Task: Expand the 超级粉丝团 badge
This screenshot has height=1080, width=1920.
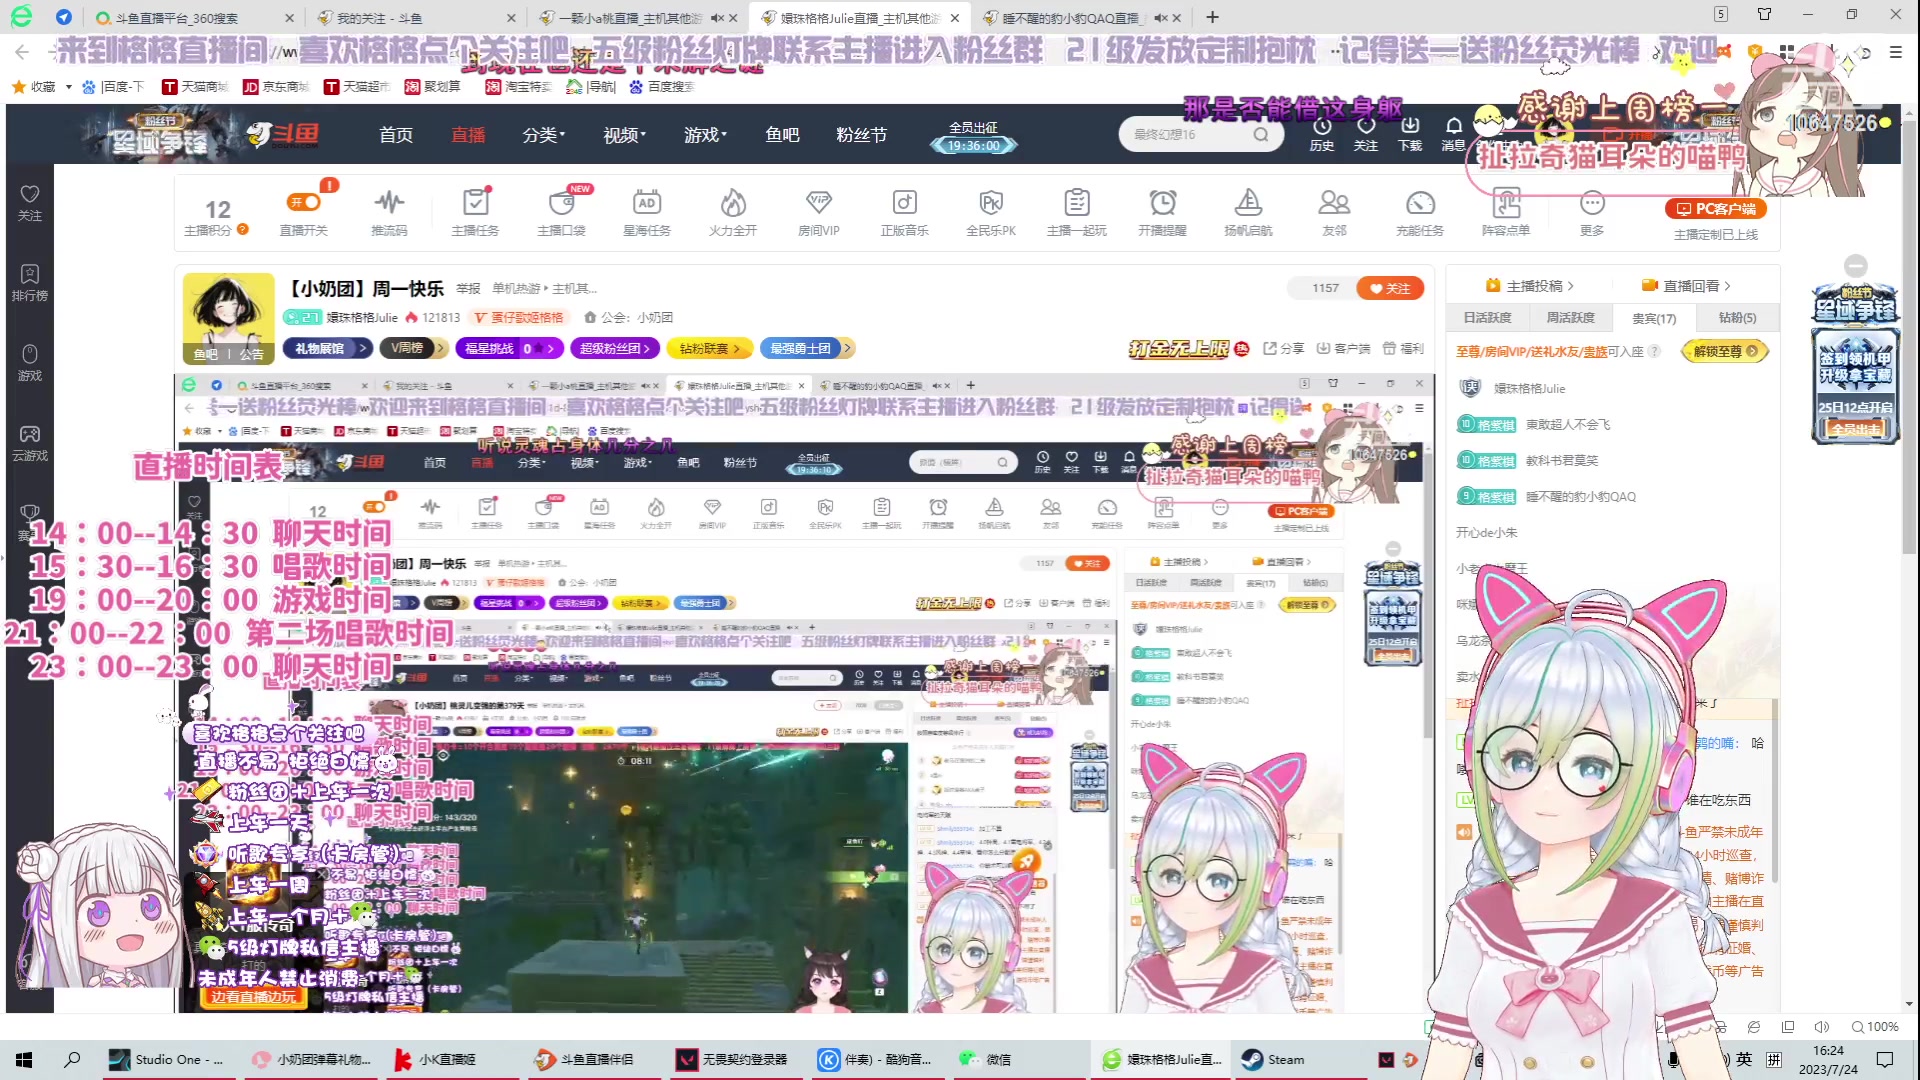Action: pos(615,348)
